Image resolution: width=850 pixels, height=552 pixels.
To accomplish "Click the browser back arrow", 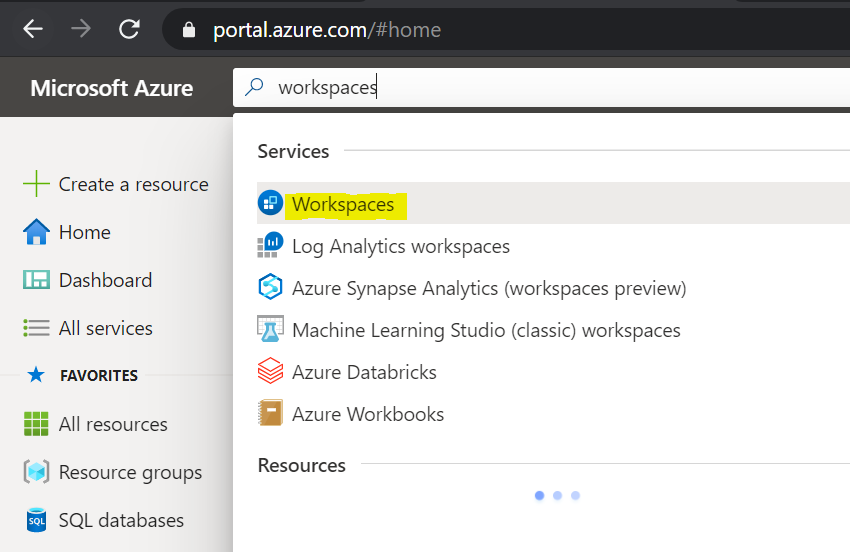I will (33, 29).
